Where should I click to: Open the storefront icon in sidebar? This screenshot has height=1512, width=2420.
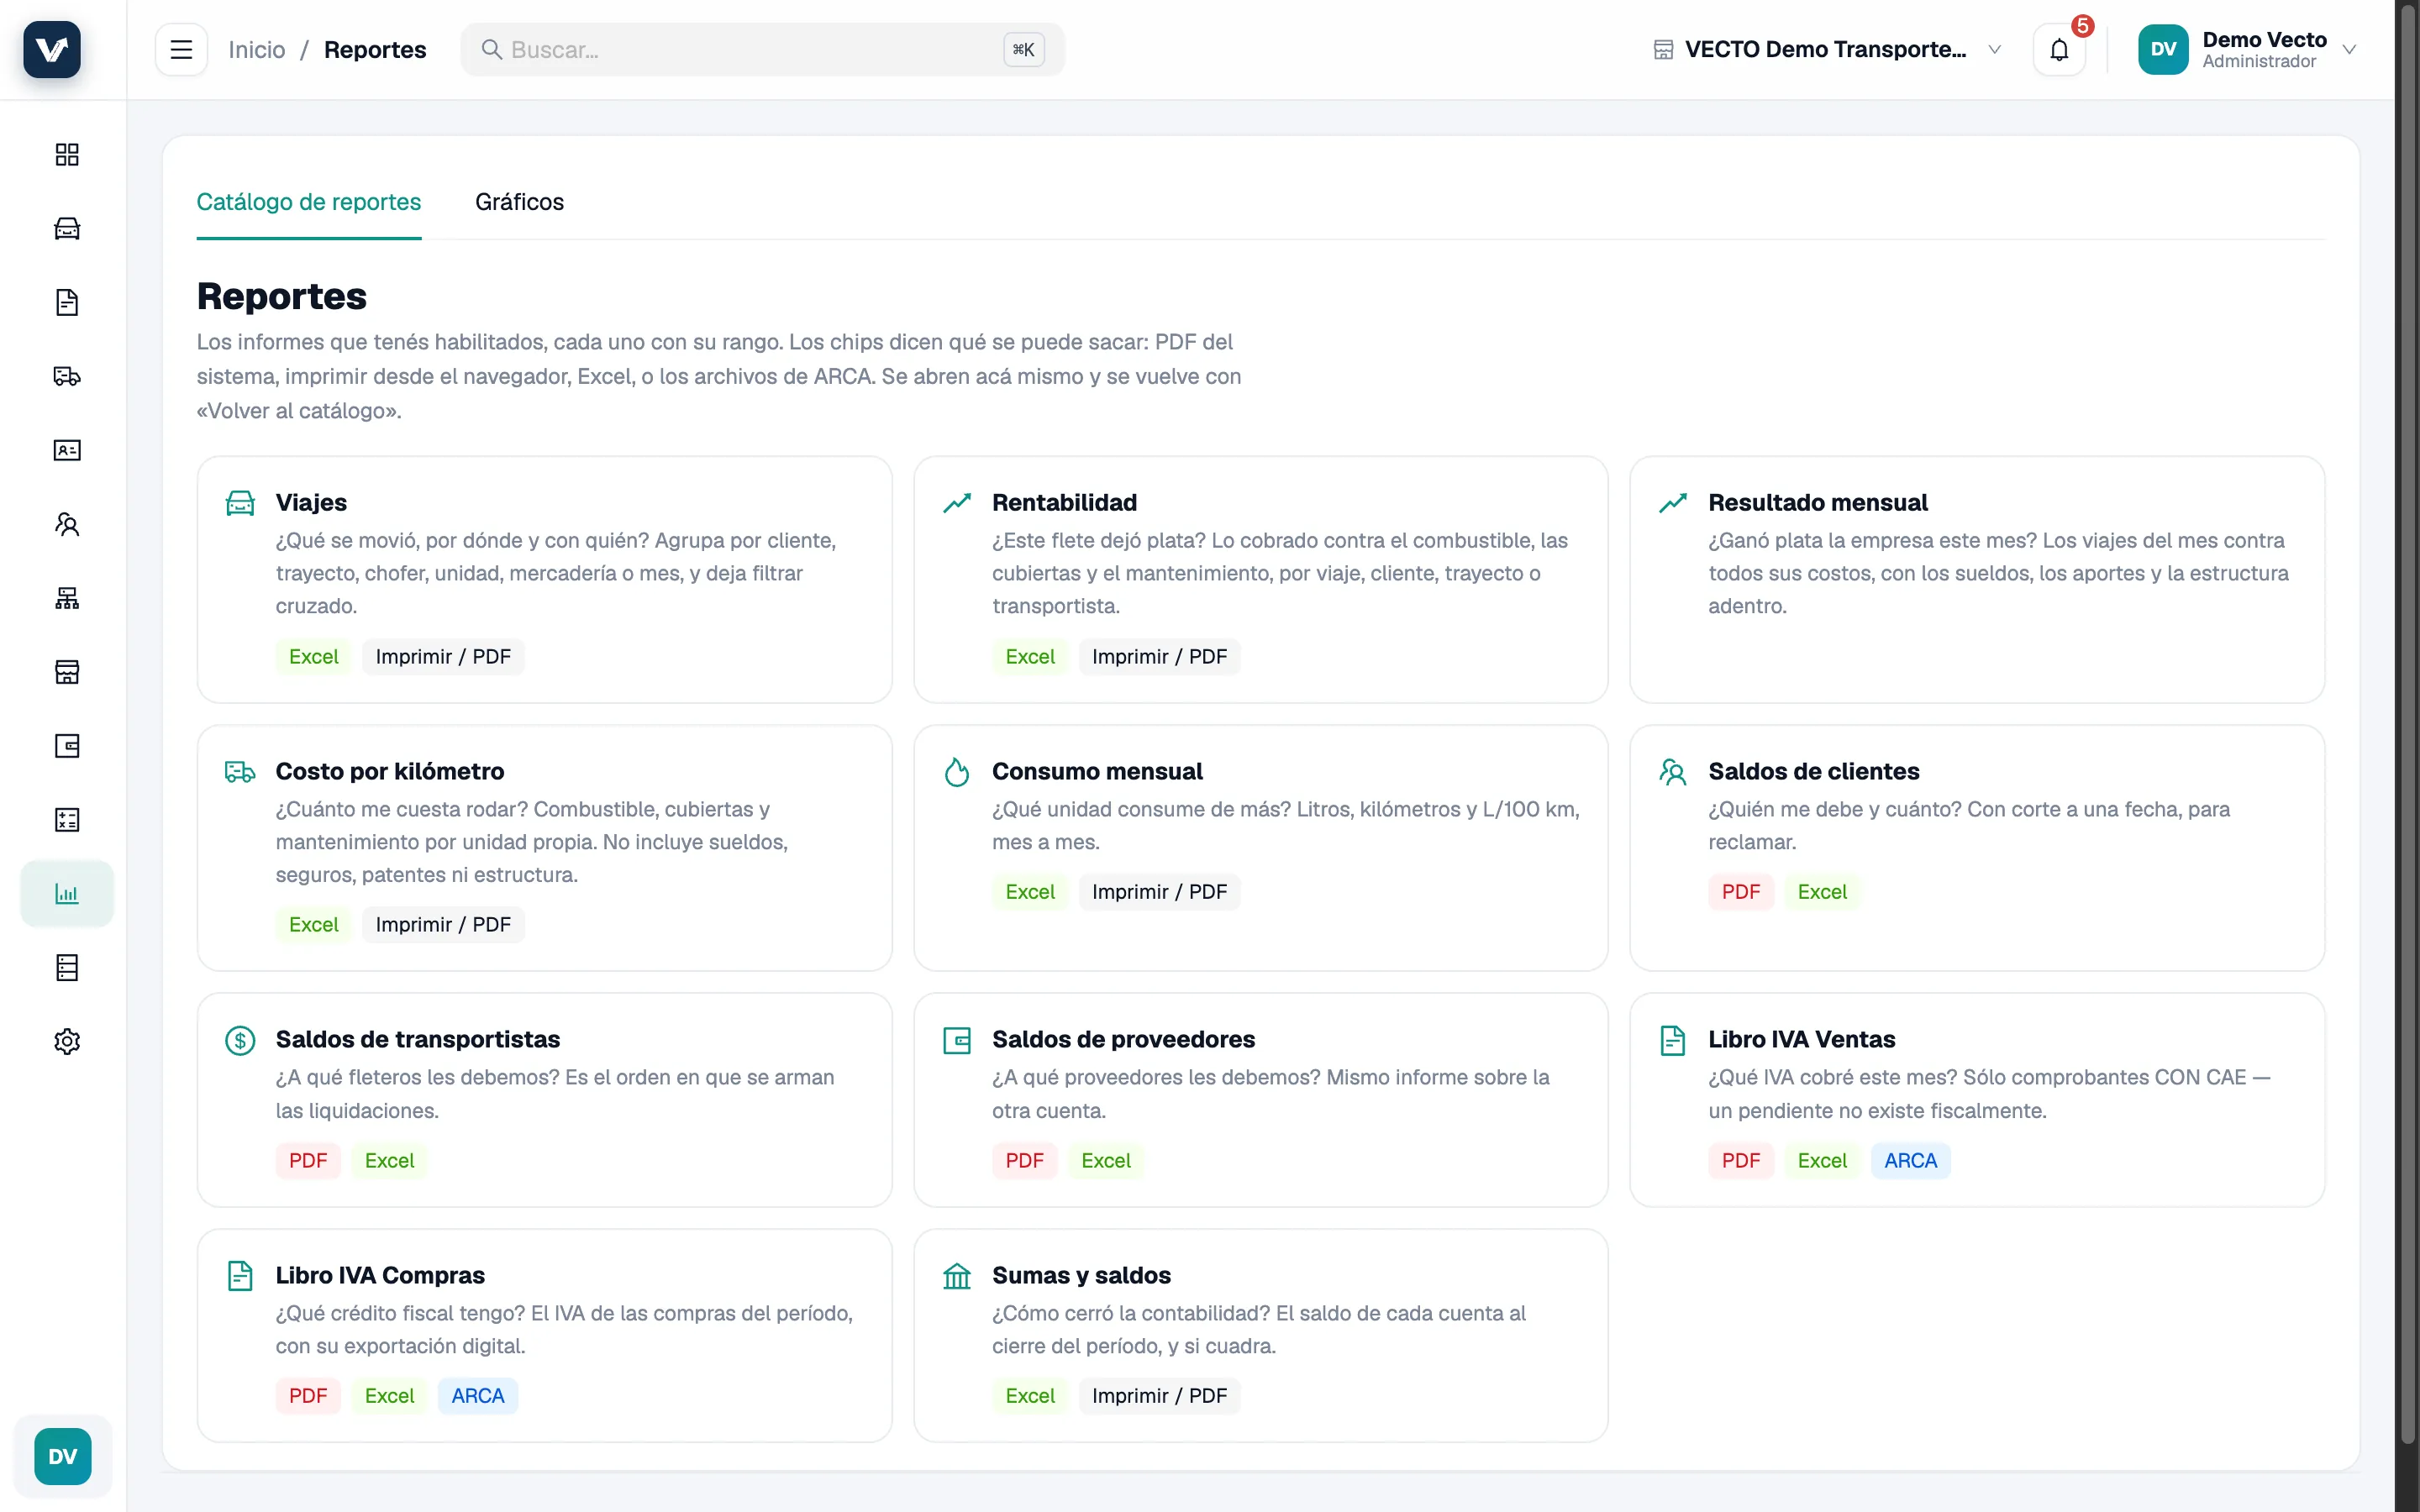67,672
